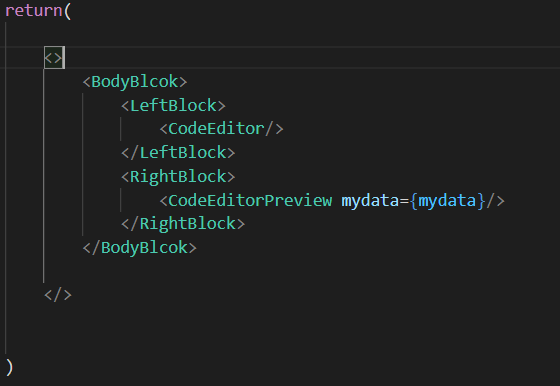Click the CodeEditorPreview component name

click(x=250, y=201)
